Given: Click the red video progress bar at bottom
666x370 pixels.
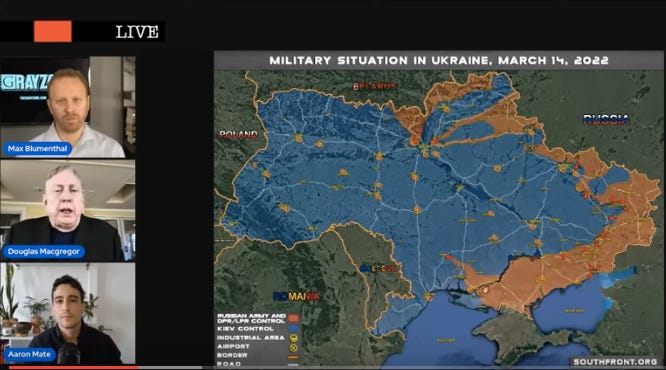Looking at the screenshot, I should 73,367.
